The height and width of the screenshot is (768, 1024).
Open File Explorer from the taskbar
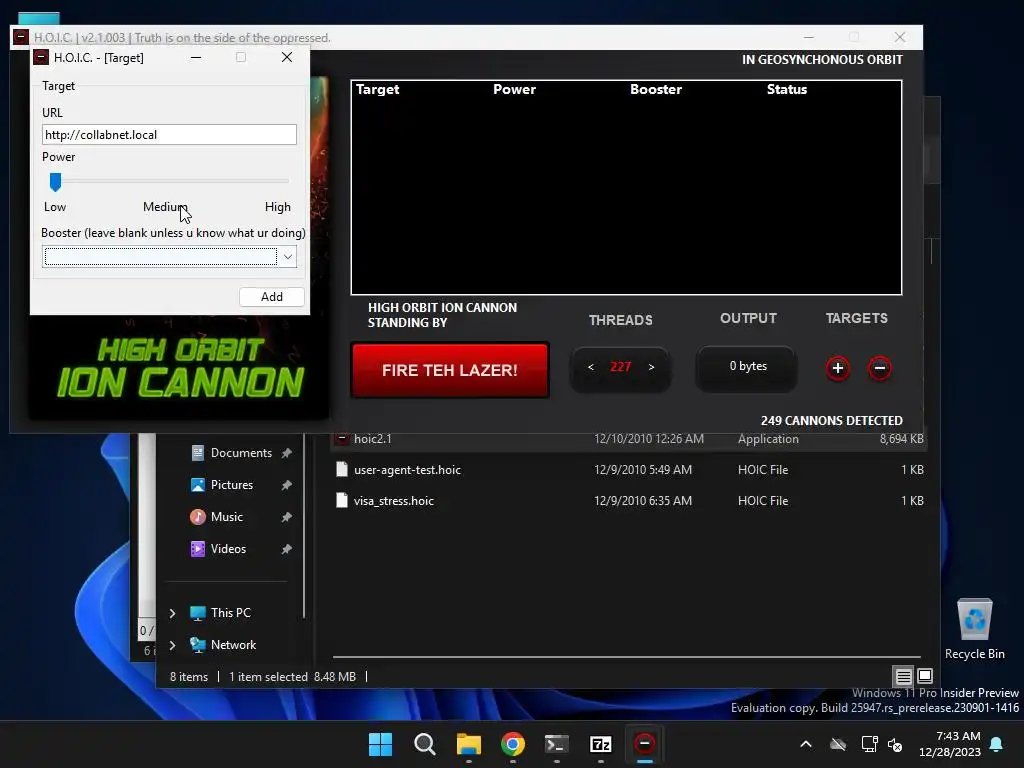point(468,744)
